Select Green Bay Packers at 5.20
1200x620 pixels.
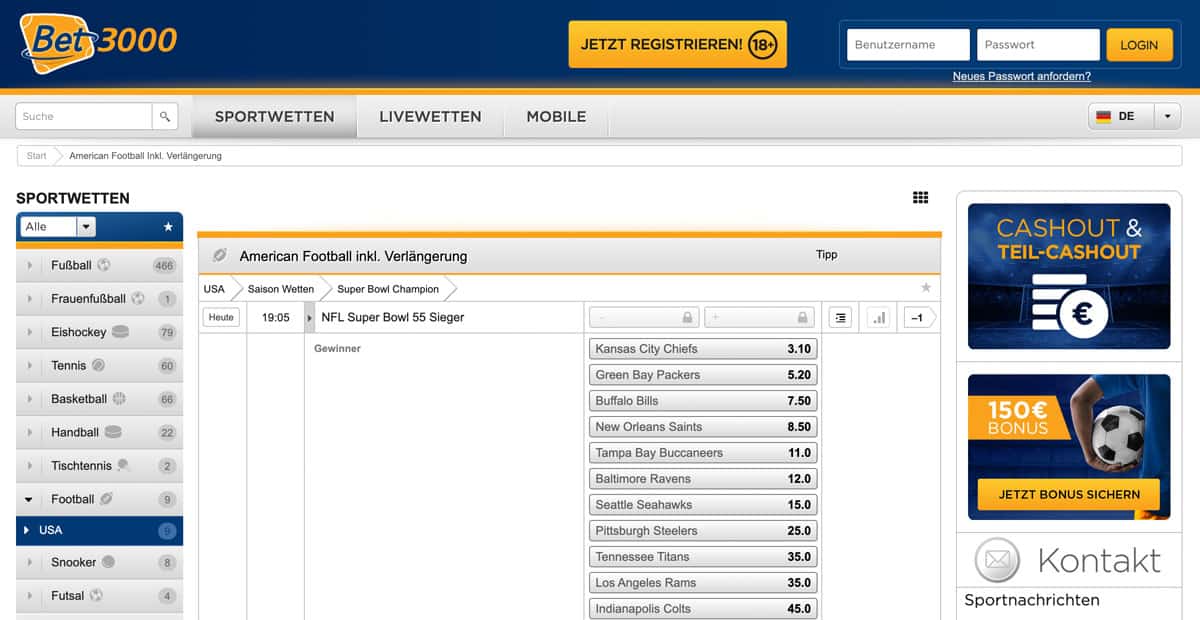pos(702,375)
